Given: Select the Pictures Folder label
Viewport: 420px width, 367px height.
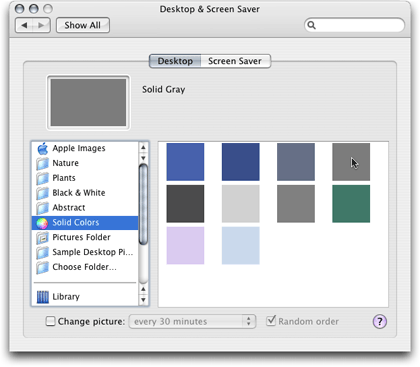Looking at the screenshot, I should pyautogui.click(x=82, y=237).
